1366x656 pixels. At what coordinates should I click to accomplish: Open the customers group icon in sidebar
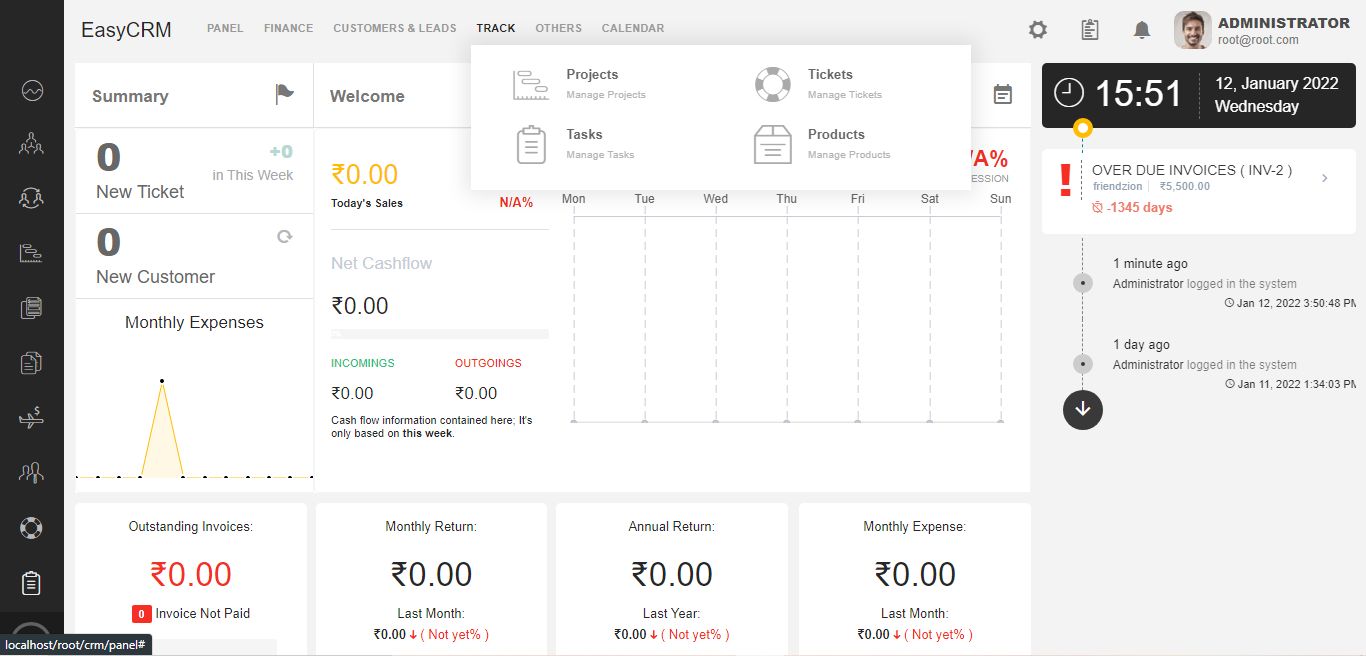[x=32, y=144]
